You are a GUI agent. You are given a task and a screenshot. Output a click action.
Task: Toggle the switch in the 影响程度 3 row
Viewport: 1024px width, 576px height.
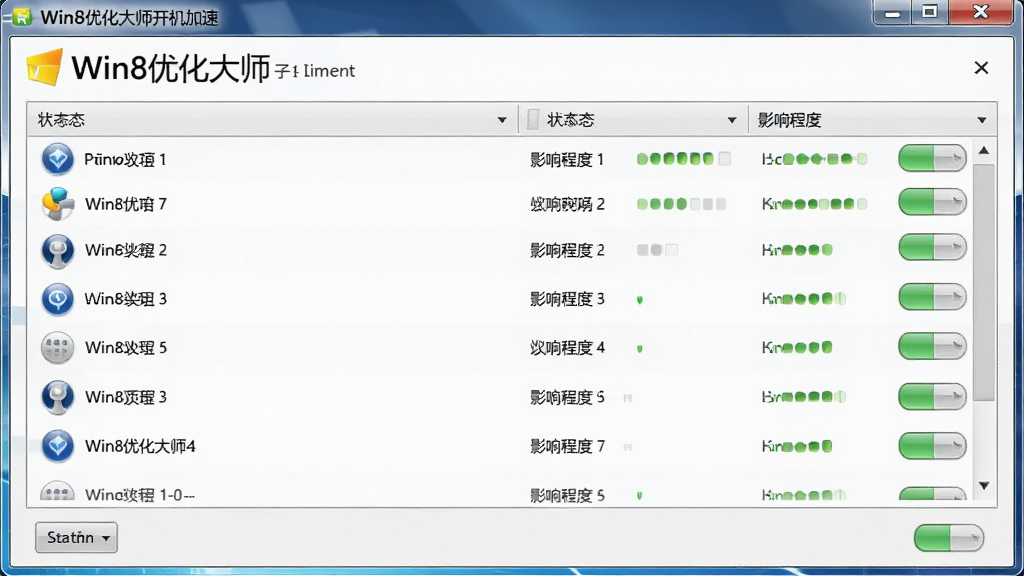[x=932, y=297]
